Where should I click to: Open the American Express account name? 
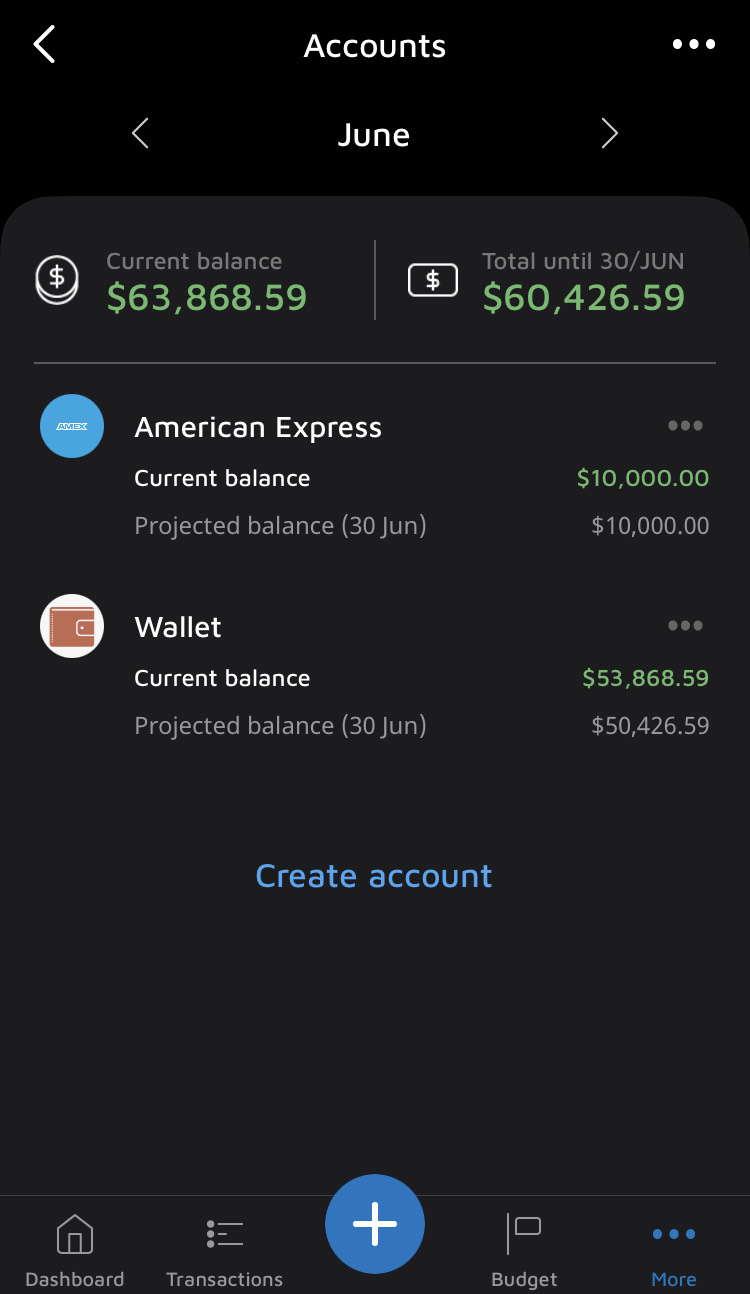coord(258,428)
